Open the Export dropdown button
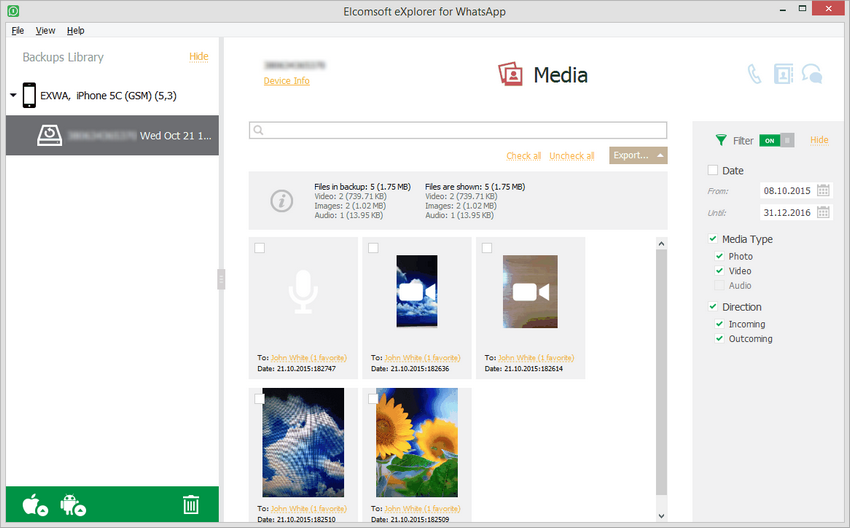 [x=637, y=156]
